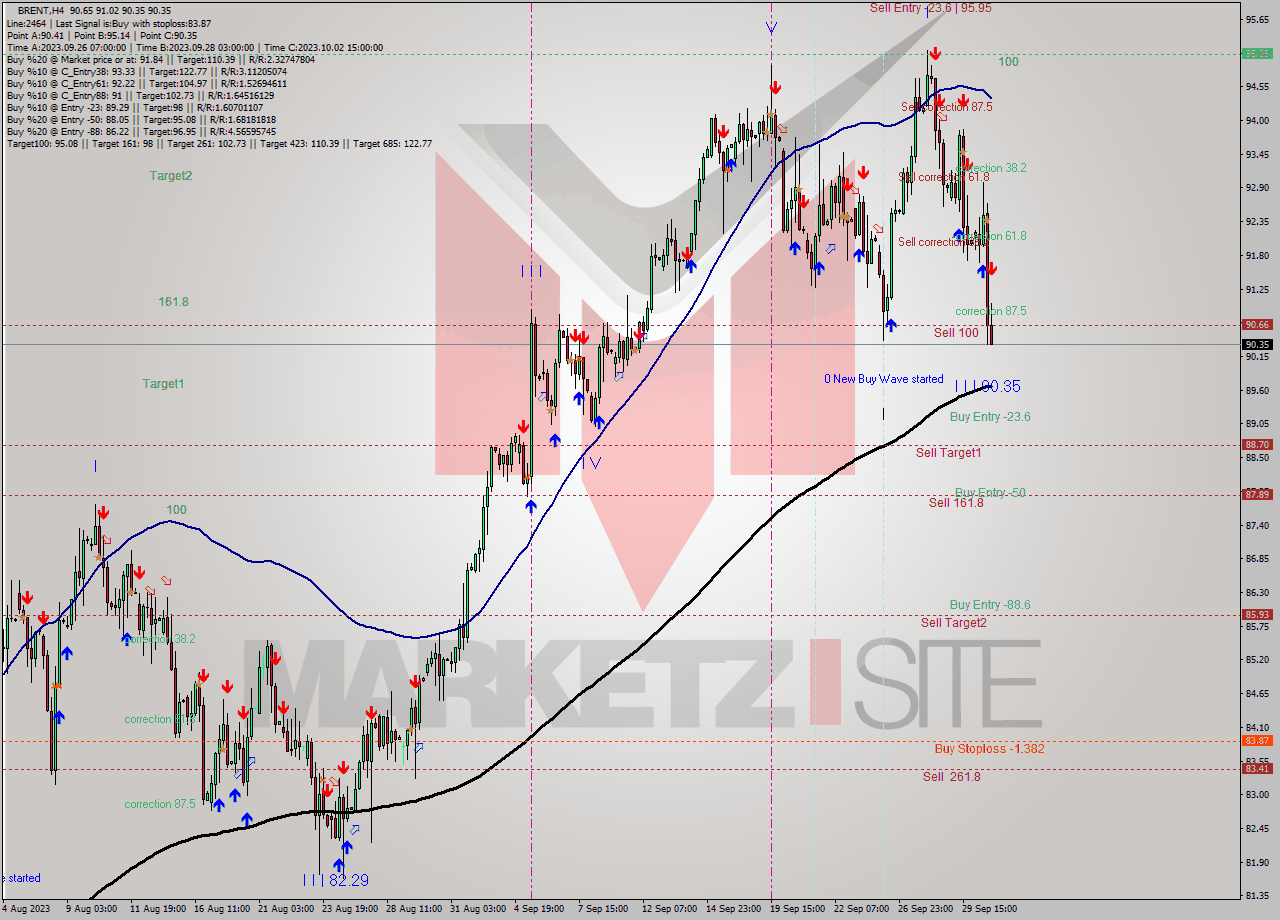
Task: Click the 94.00 price axis value
Action: click(1257, 121)
